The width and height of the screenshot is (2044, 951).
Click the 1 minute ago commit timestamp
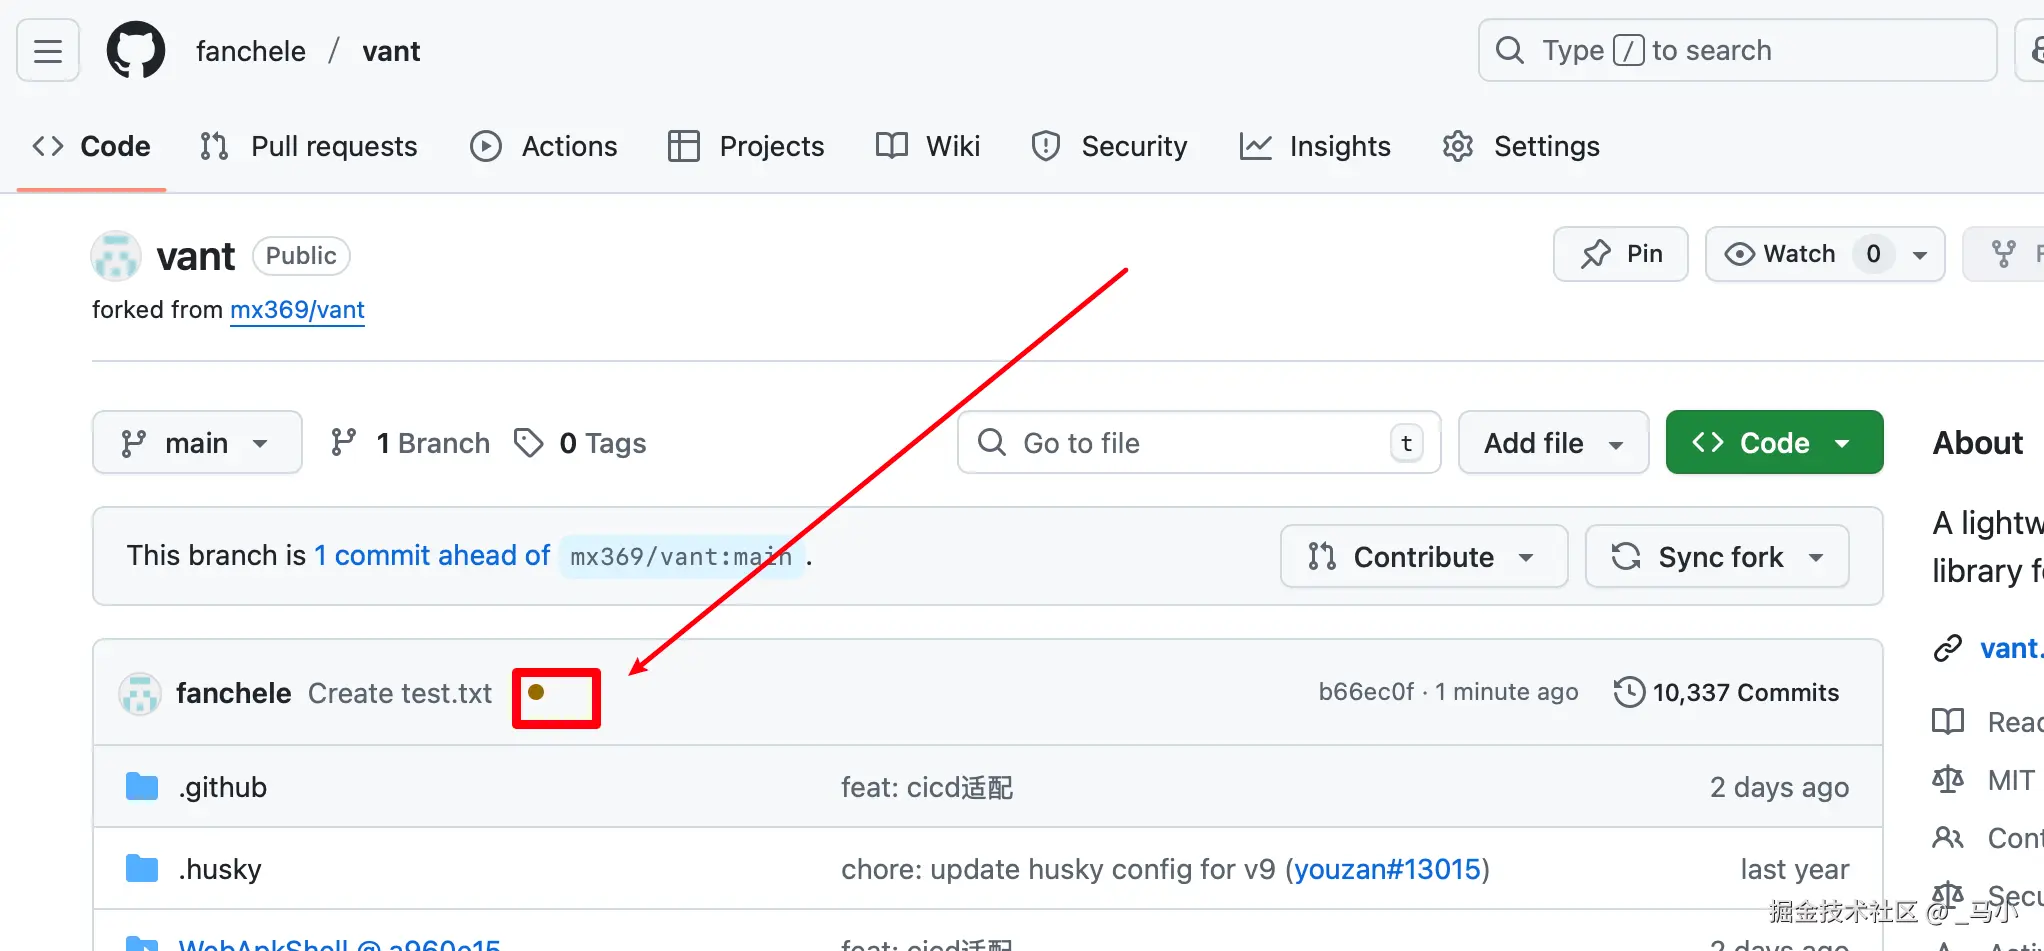click(1506, 692)
